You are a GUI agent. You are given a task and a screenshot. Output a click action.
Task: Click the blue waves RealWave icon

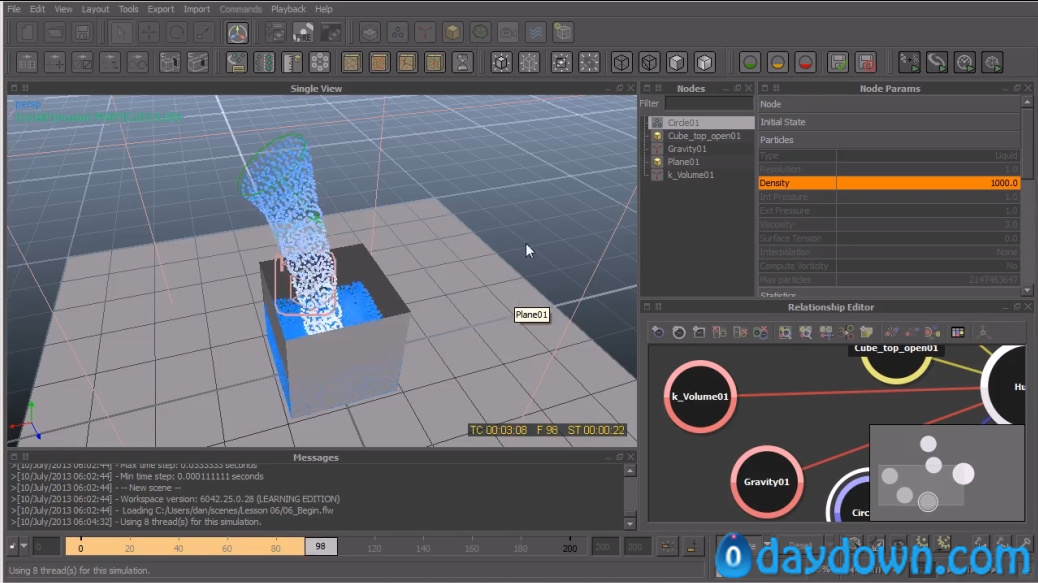pos(536,32)
